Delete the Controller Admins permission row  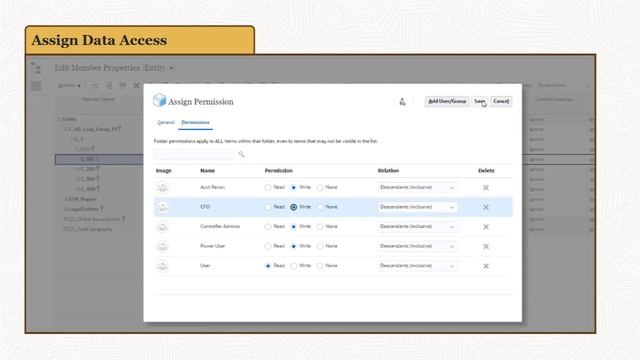pyautogui.click(x=486, y=227)
